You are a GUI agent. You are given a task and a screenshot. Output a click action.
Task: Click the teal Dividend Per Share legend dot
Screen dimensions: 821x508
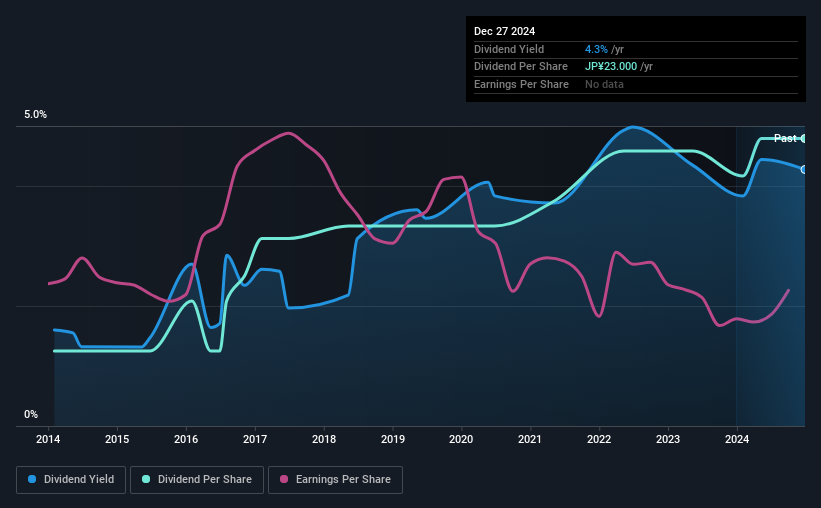click(x=146, y=479)
